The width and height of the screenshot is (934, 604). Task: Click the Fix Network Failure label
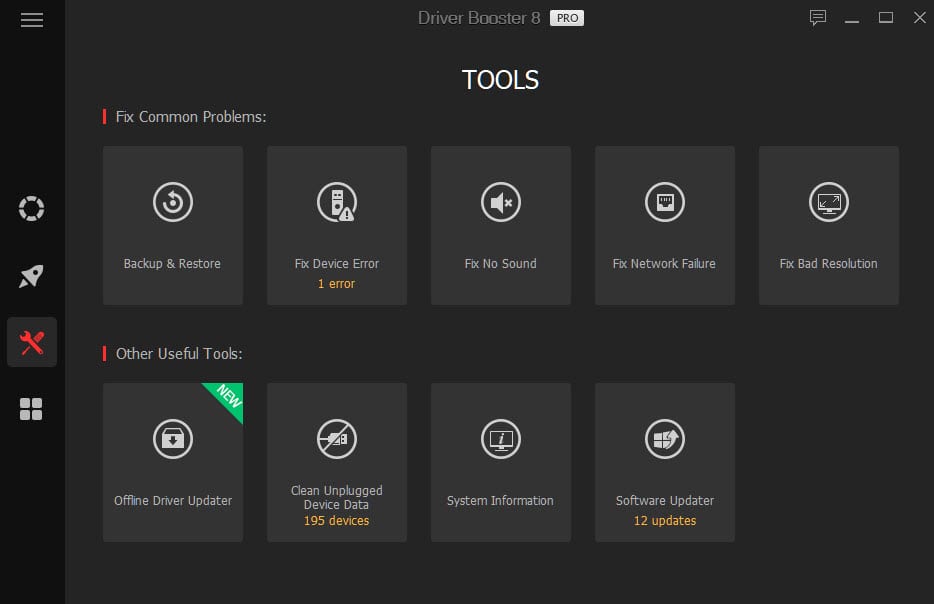point(664,263)
